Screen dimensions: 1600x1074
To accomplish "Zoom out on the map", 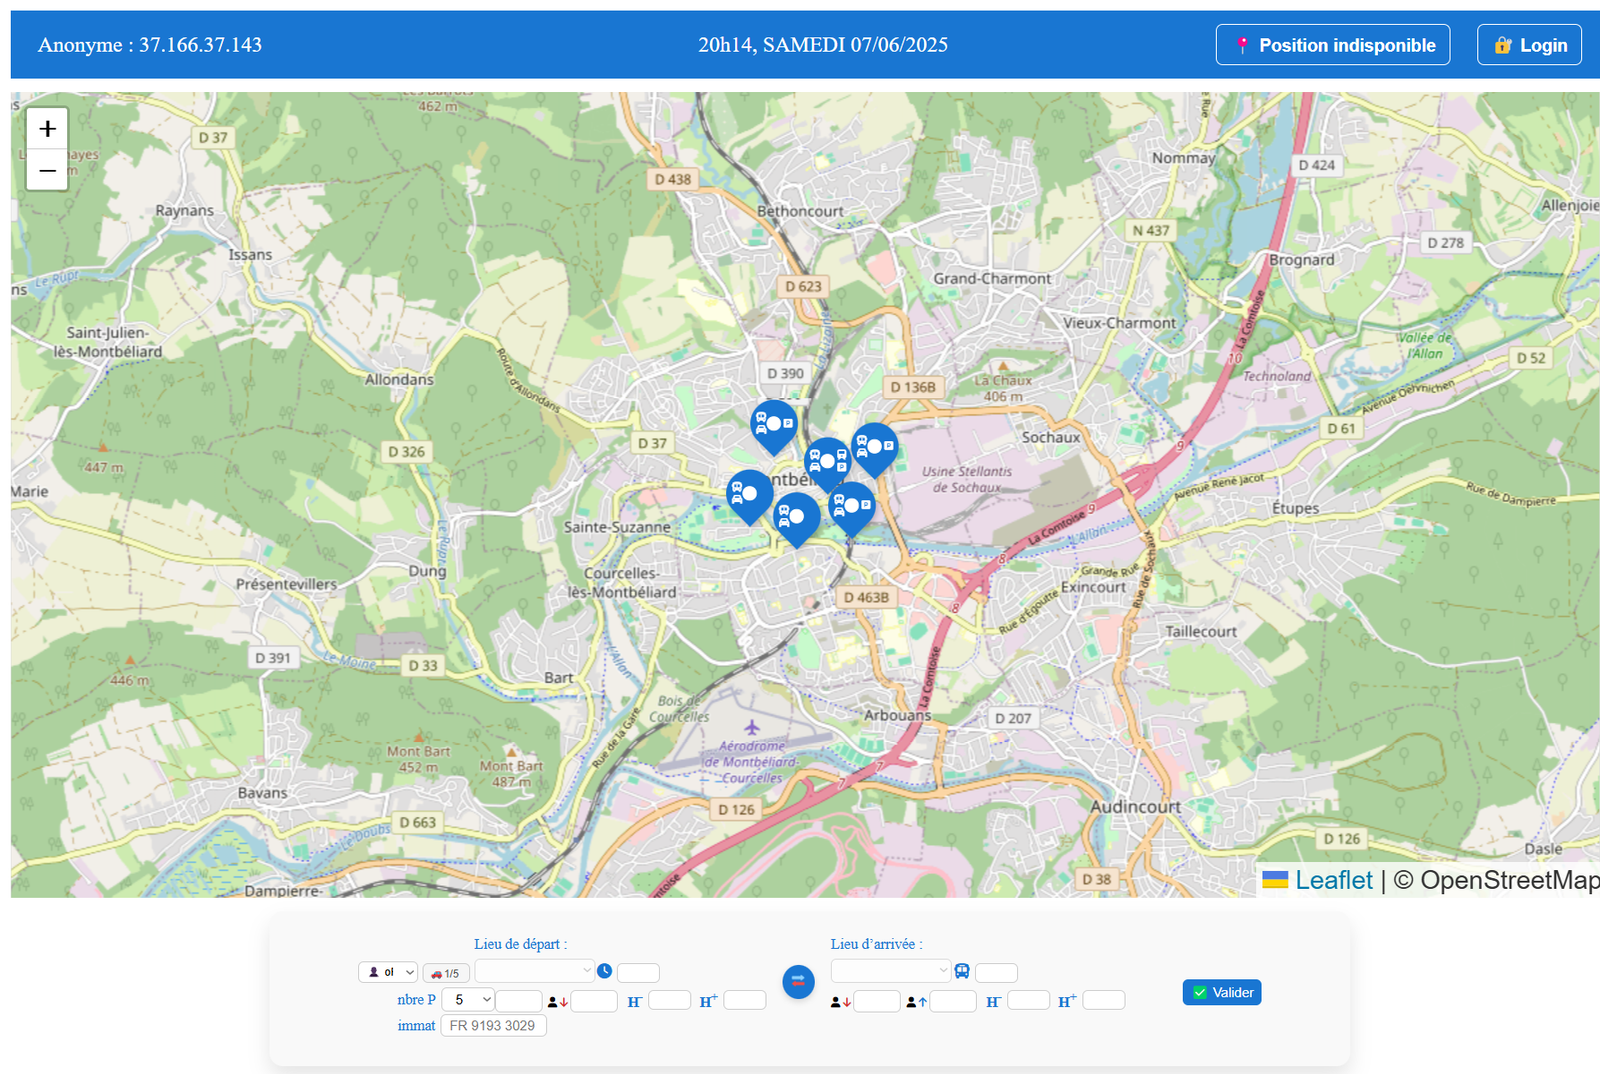I will click(47, 170).
